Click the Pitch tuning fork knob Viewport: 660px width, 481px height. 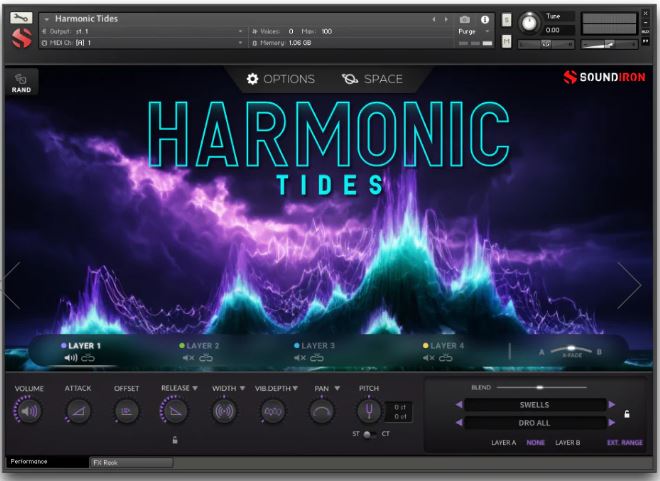[x=369, y=411]
